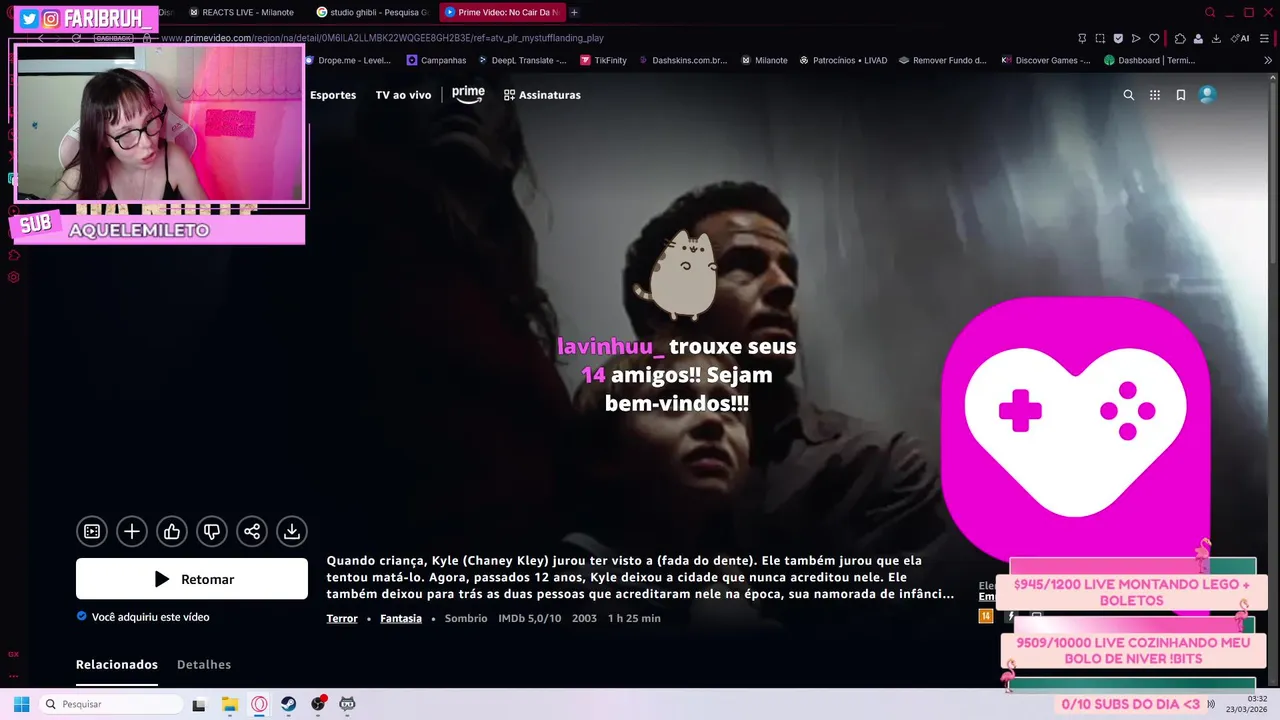Like the movie with thumbs up
The image size is (1280, 720).
(x=172, y=532)
